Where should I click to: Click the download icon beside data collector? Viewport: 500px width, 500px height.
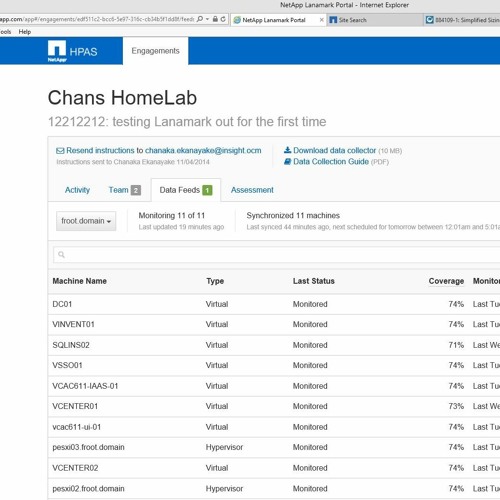(x=287, y=150)
